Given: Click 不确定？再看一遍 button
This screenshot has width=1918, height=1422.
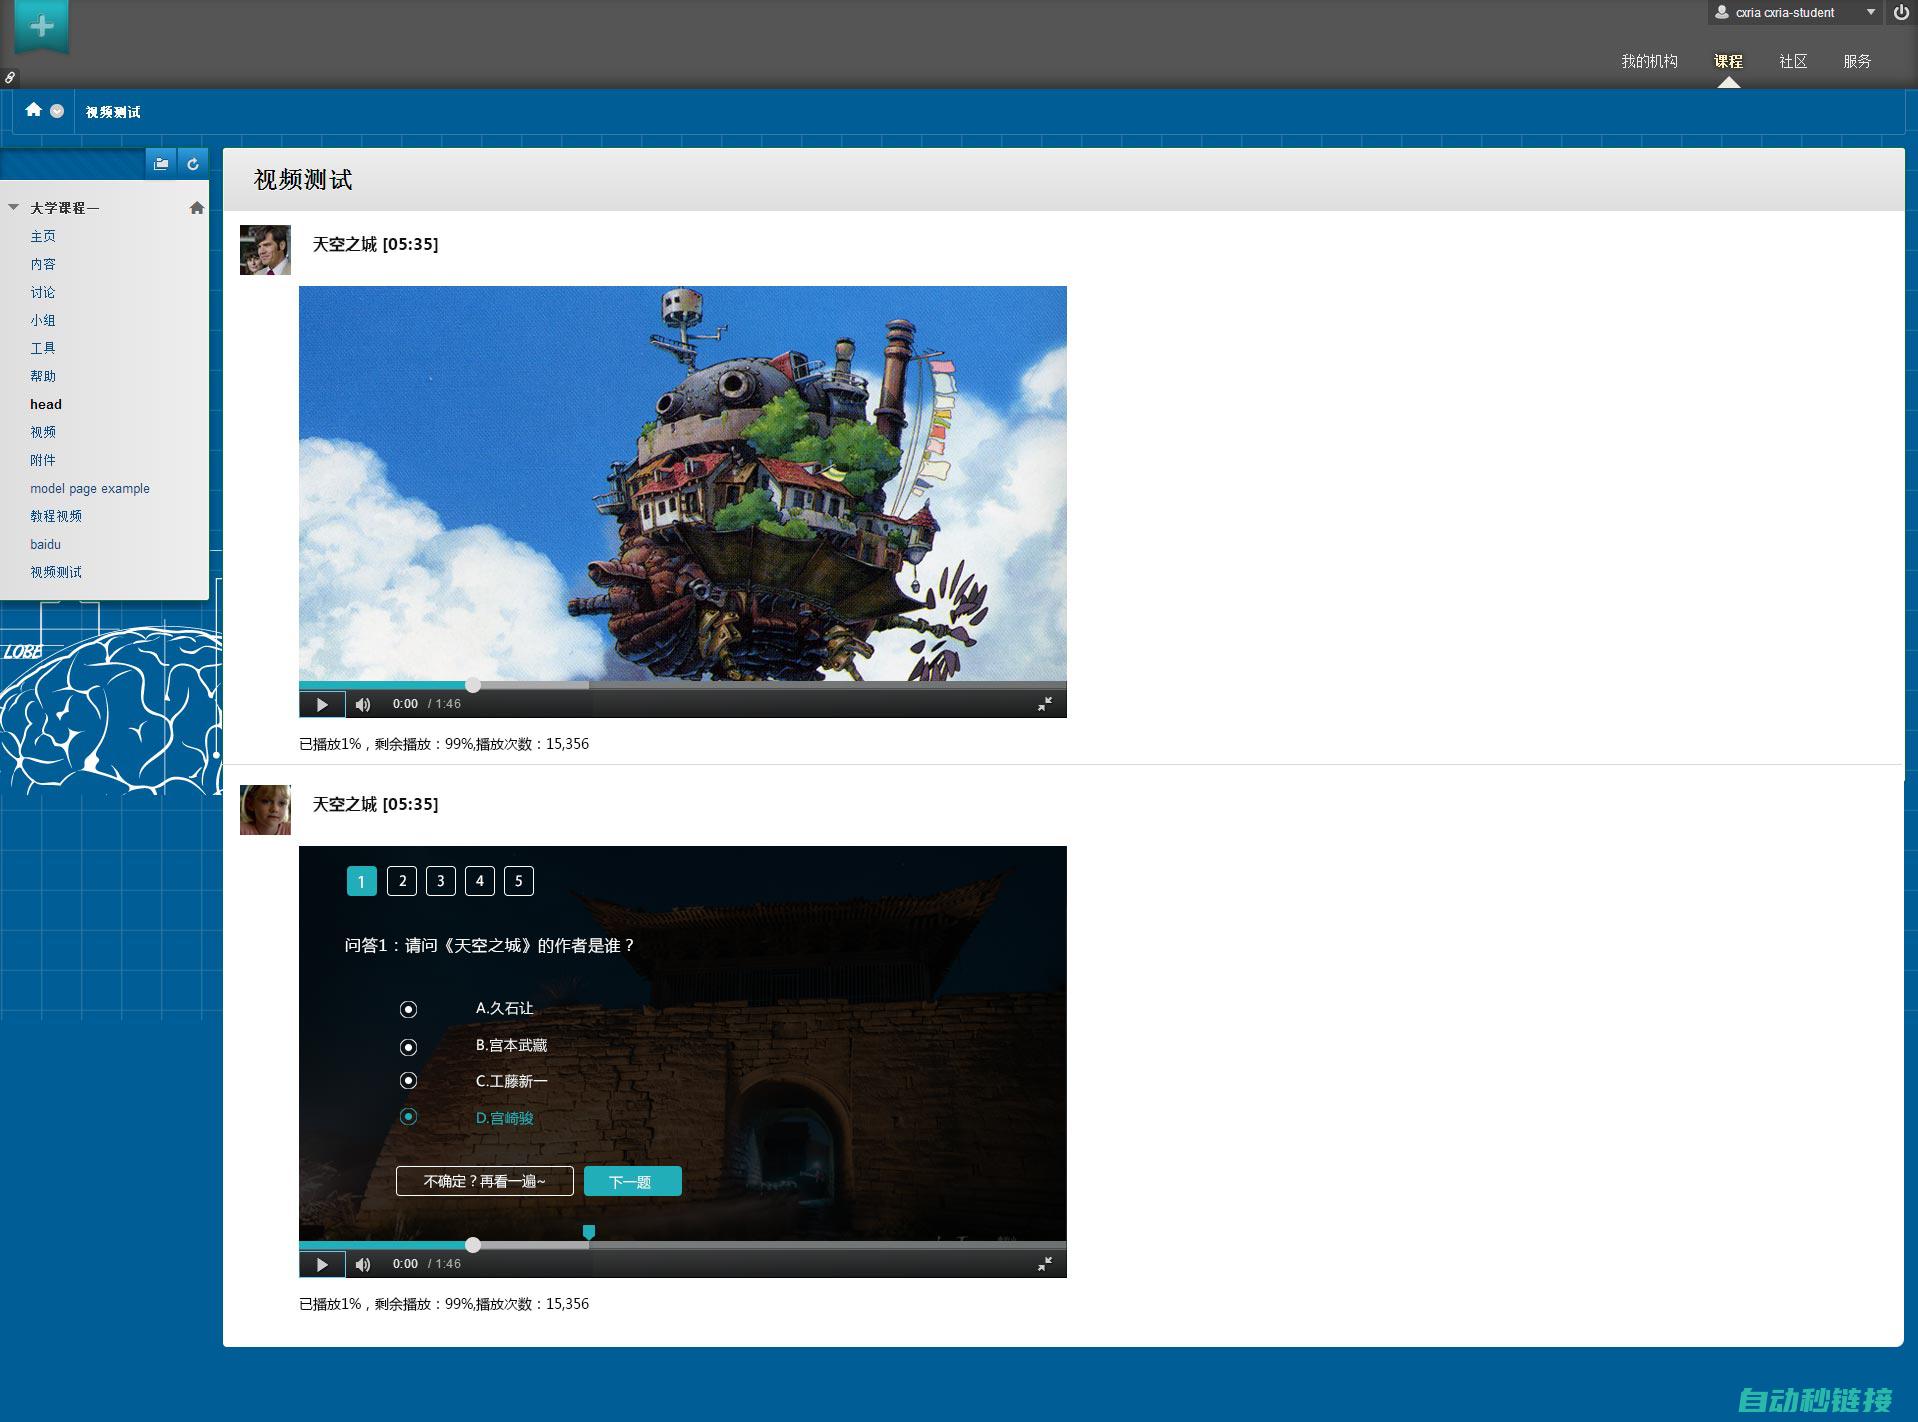Looking at the screenshot, I should (485, 1181).
